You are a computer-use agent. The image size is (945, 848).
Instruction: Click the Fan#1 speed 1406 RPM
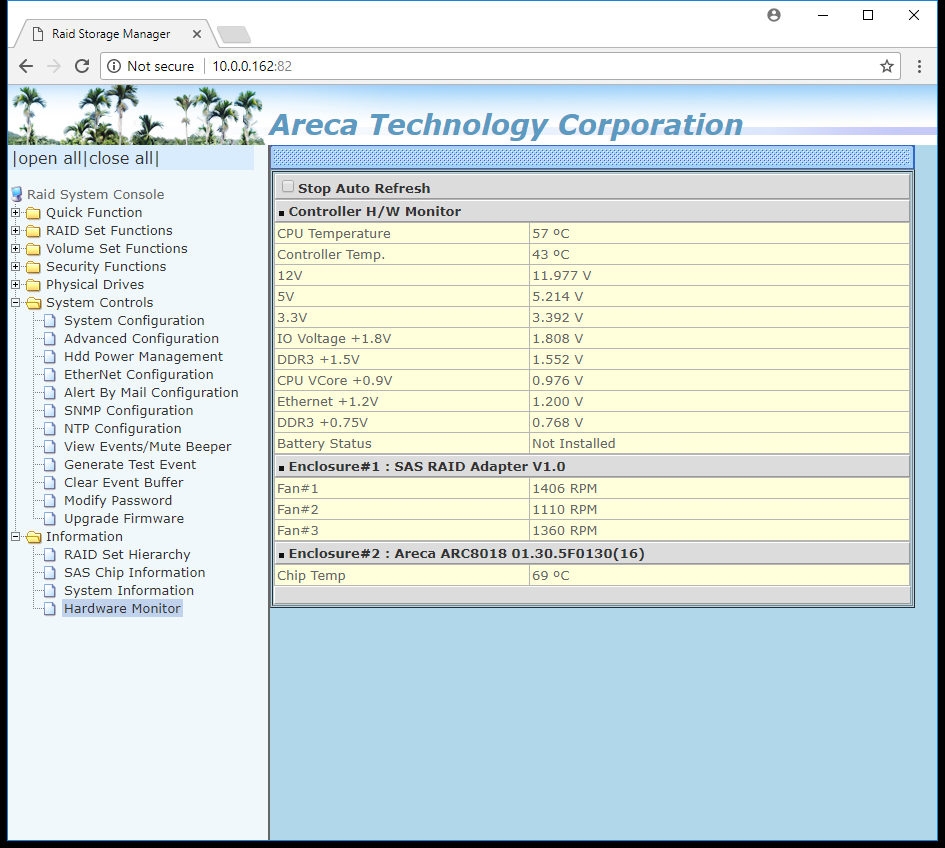pos(564,489)
